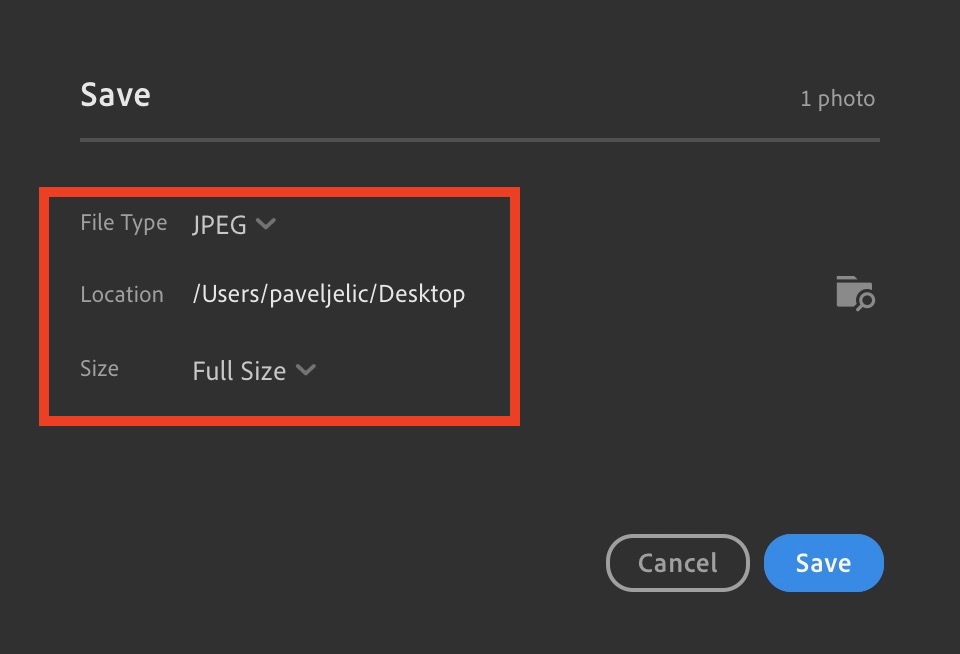Image resolution: width=960 pixels, height=654 pixels.
Task: Click the 1 photo count text
Action: click(837, 99)
